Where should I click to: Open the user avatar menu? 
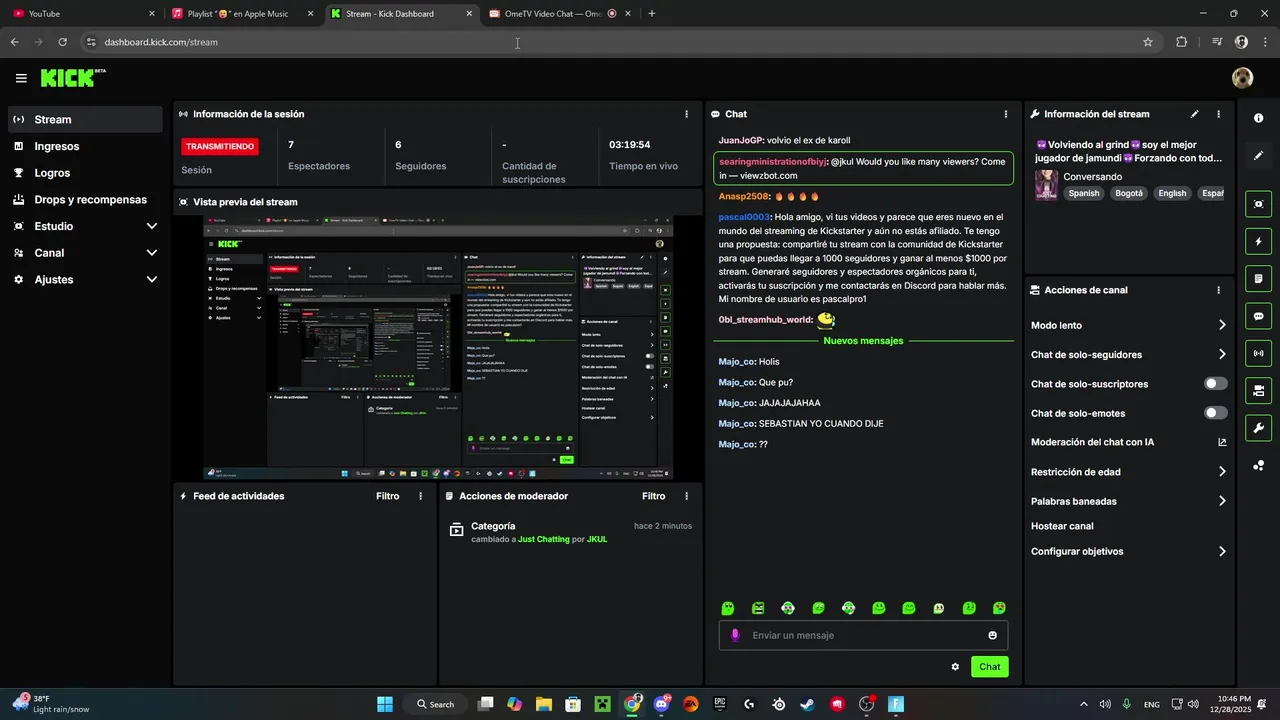[1242, 78]
